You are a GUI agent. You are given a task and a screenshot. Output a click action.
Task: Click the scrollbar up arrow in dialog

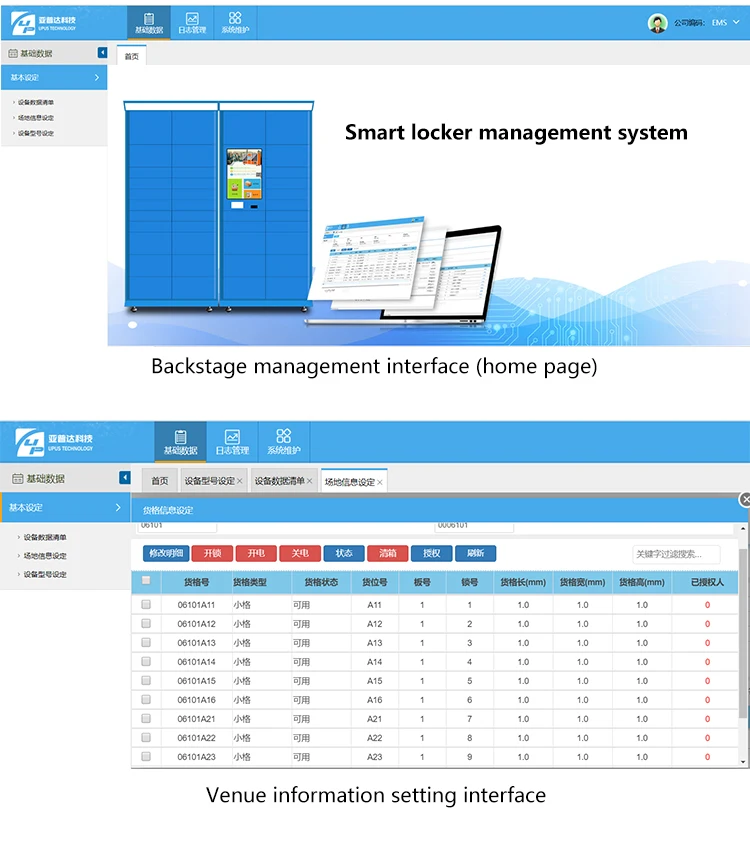coord(743,529)
